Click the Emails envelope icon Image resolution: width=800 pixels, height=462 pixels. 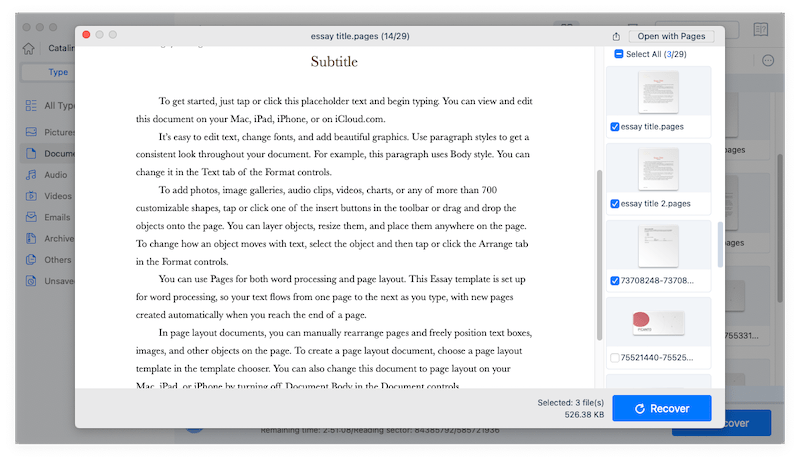point(31,217)
